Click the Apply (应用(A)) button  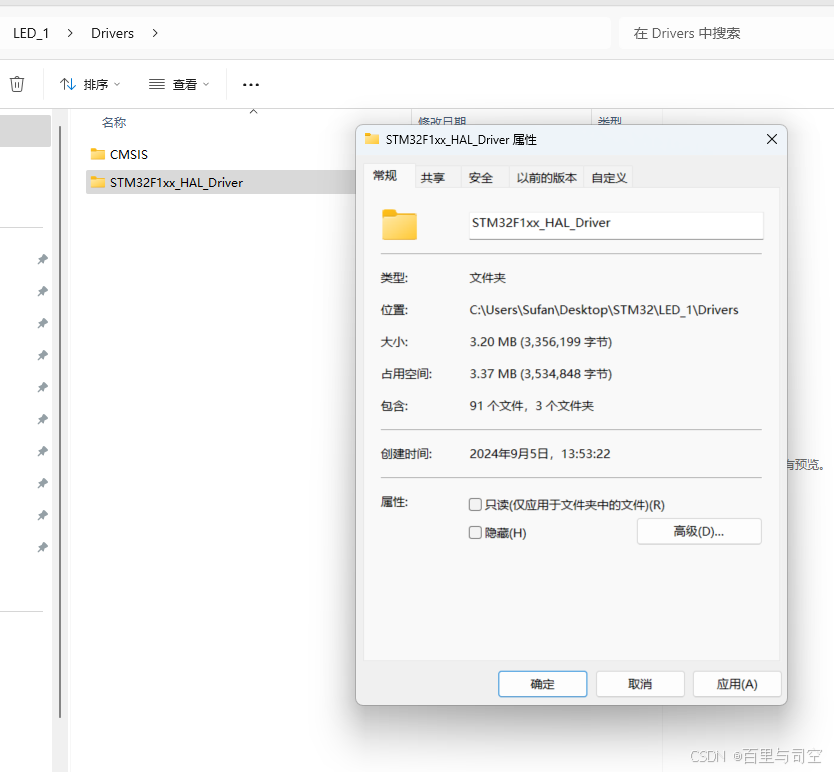pyautogui.click(x=737, y=684)
